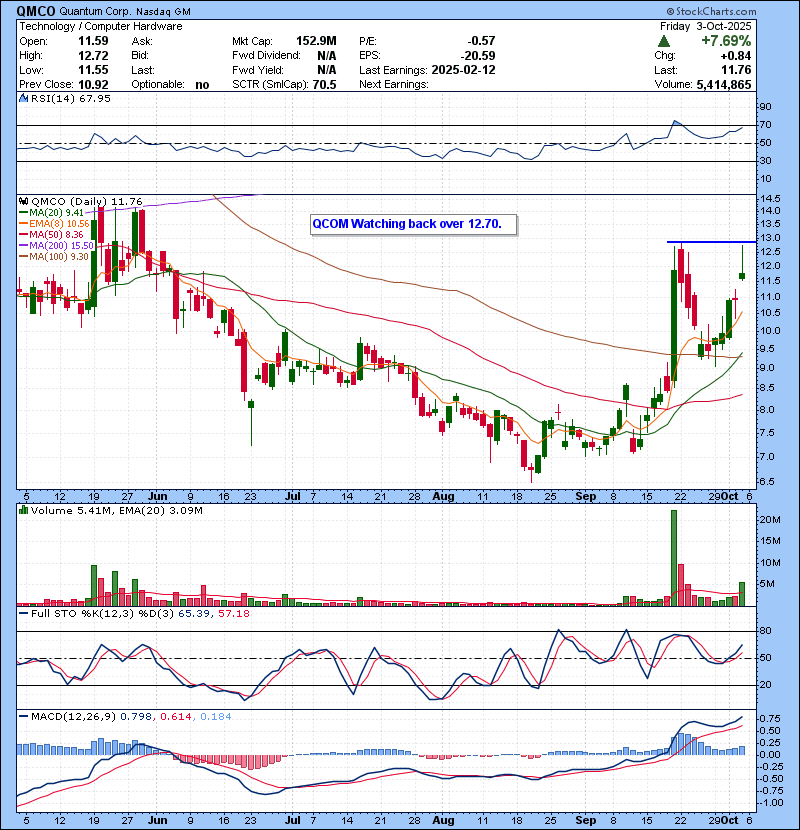Click the MA(20) 9.41 legend entry
The height and width of the screenshot is (830, 800).
tap(51, 213)
